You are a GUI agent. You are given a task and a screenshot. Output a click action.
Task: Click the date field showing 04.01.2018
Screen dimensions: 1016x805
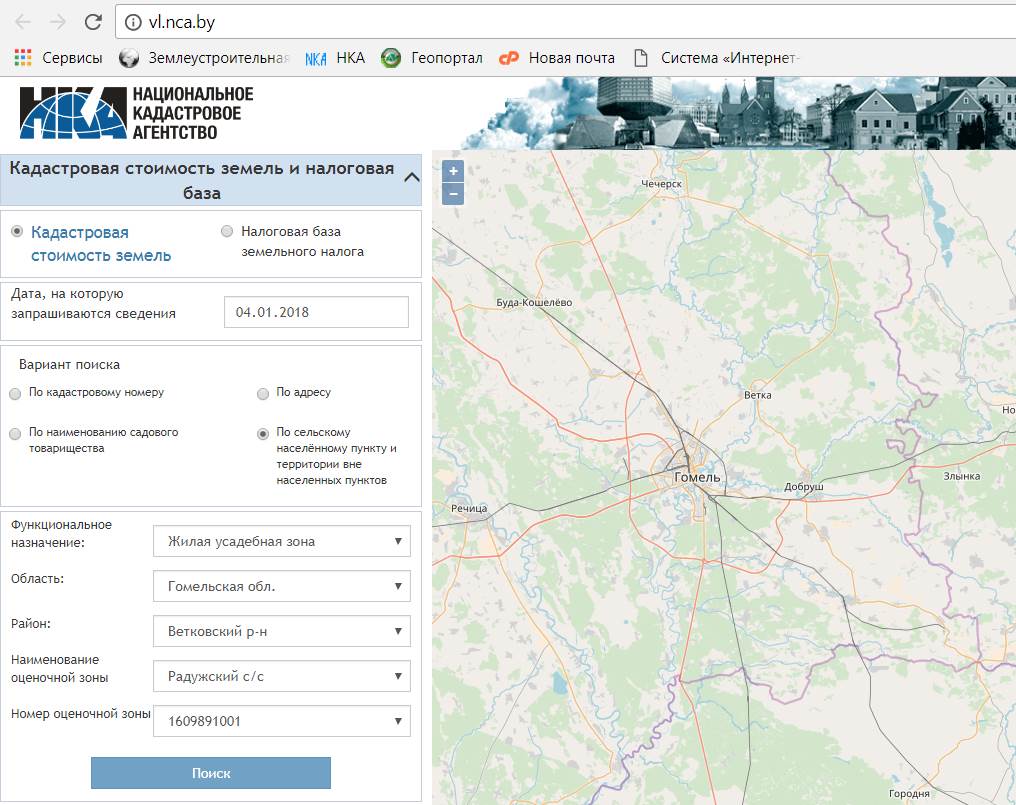pos(316,312)
